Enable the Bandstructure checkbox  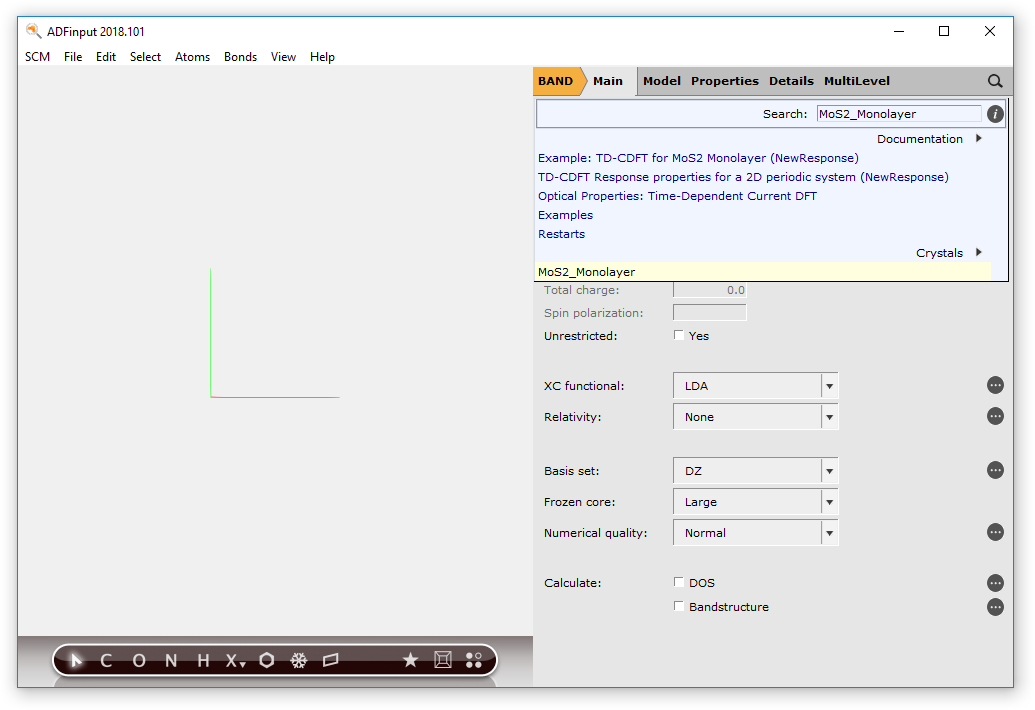click(x=679, y=606)
